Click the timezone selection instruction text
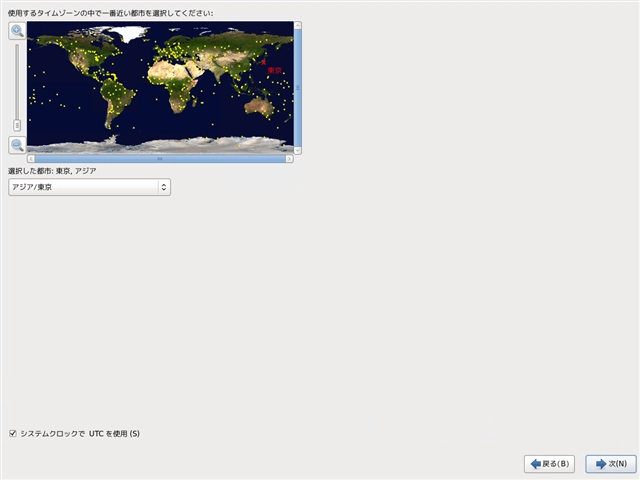Image resolution: width=640 pixels, height=480 pixels. click(110, 13)
